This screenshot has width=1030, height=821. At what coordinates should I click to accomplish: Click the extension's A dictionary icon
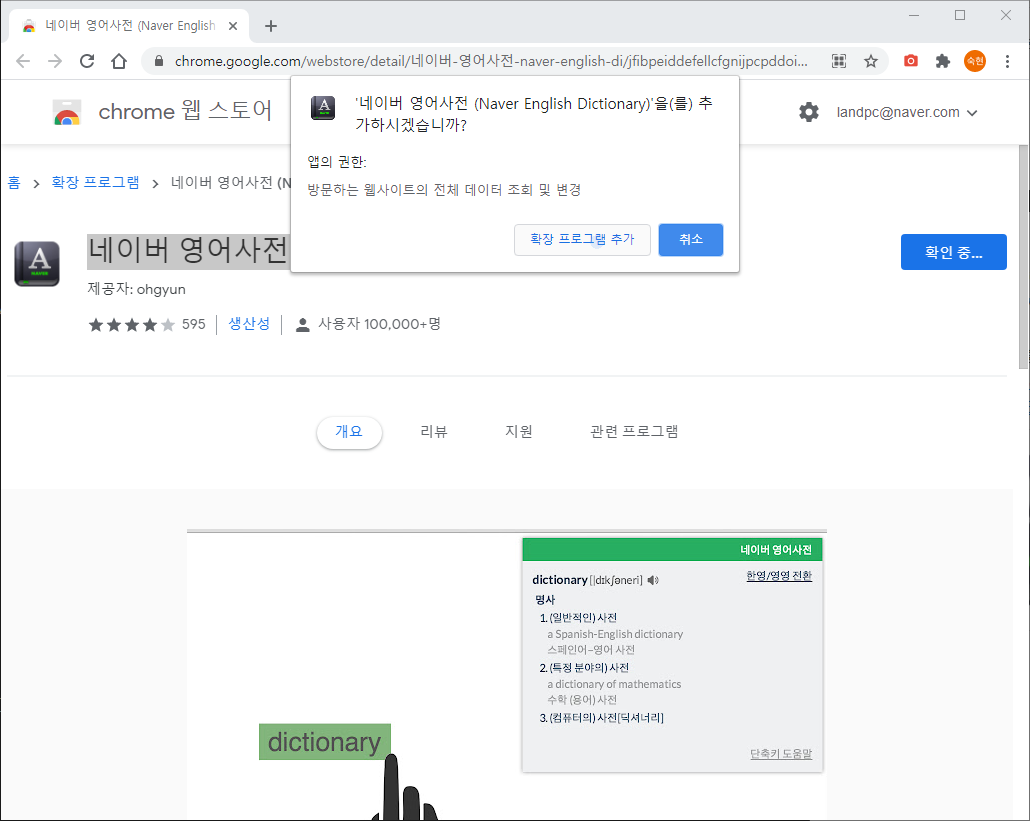[x=37, y=264]
